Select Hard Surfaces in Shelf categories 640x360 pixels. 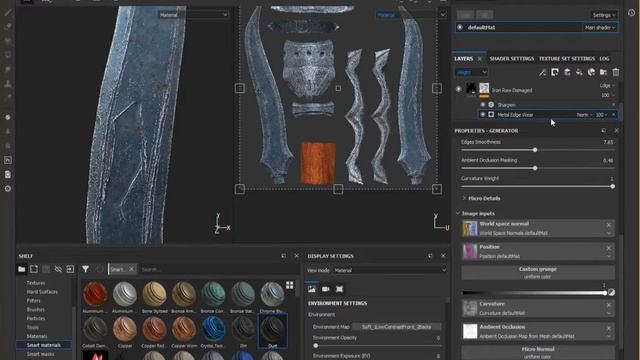click(42, 292)
